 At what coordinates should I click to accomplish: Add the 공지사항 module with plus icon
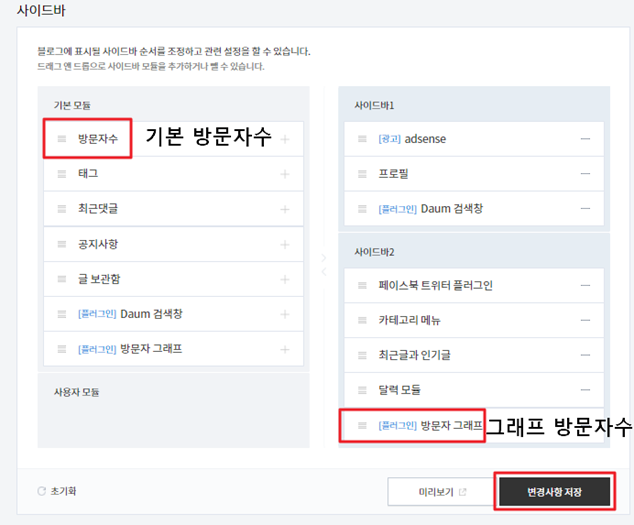285,244
